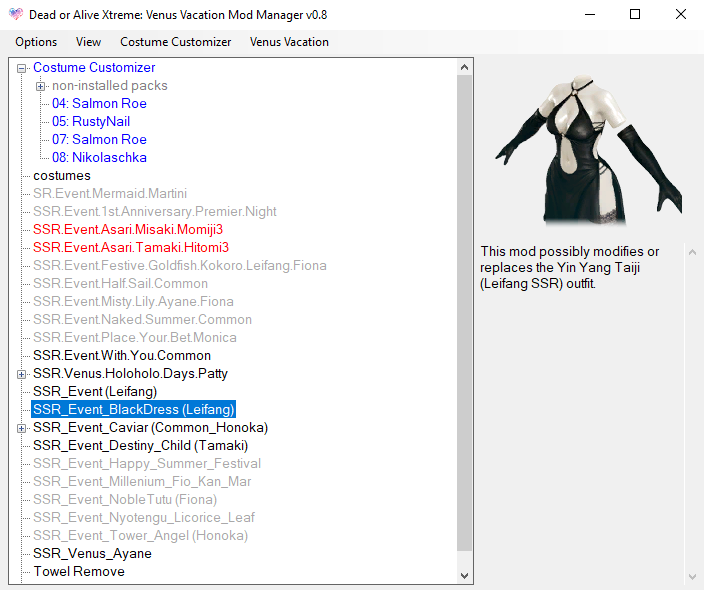704x590 pixels.
Task: Select SSR_Event_BlackDress (Leifang) highlighted mod
Action: 133,409
